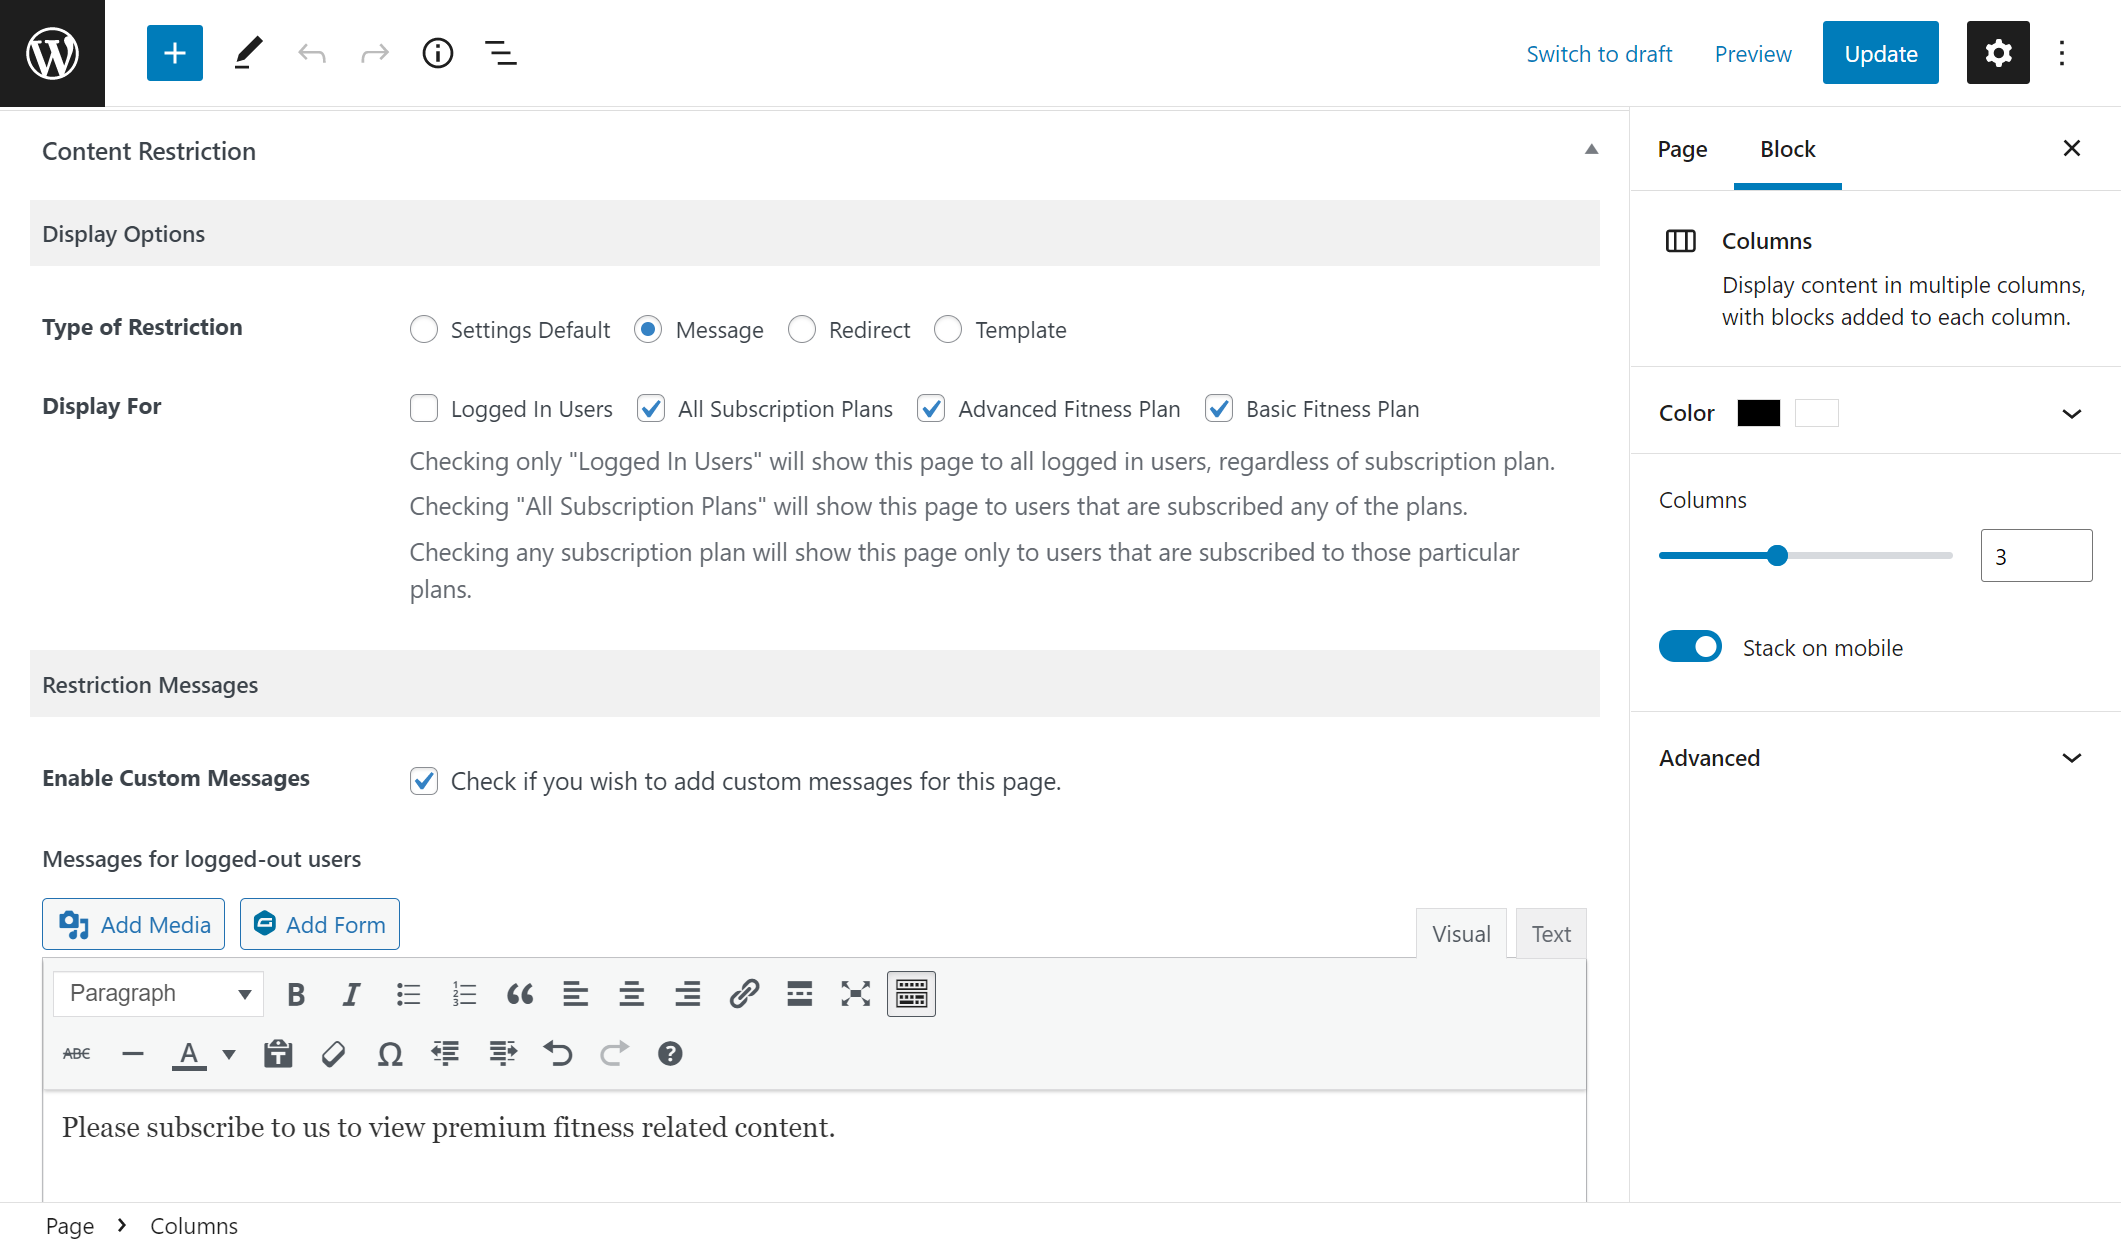Image resolution: width=2121 pixels, height=1246 pixels.
Task: Open the Paragraph format dropdown
Action: click(x=158, y=994)
